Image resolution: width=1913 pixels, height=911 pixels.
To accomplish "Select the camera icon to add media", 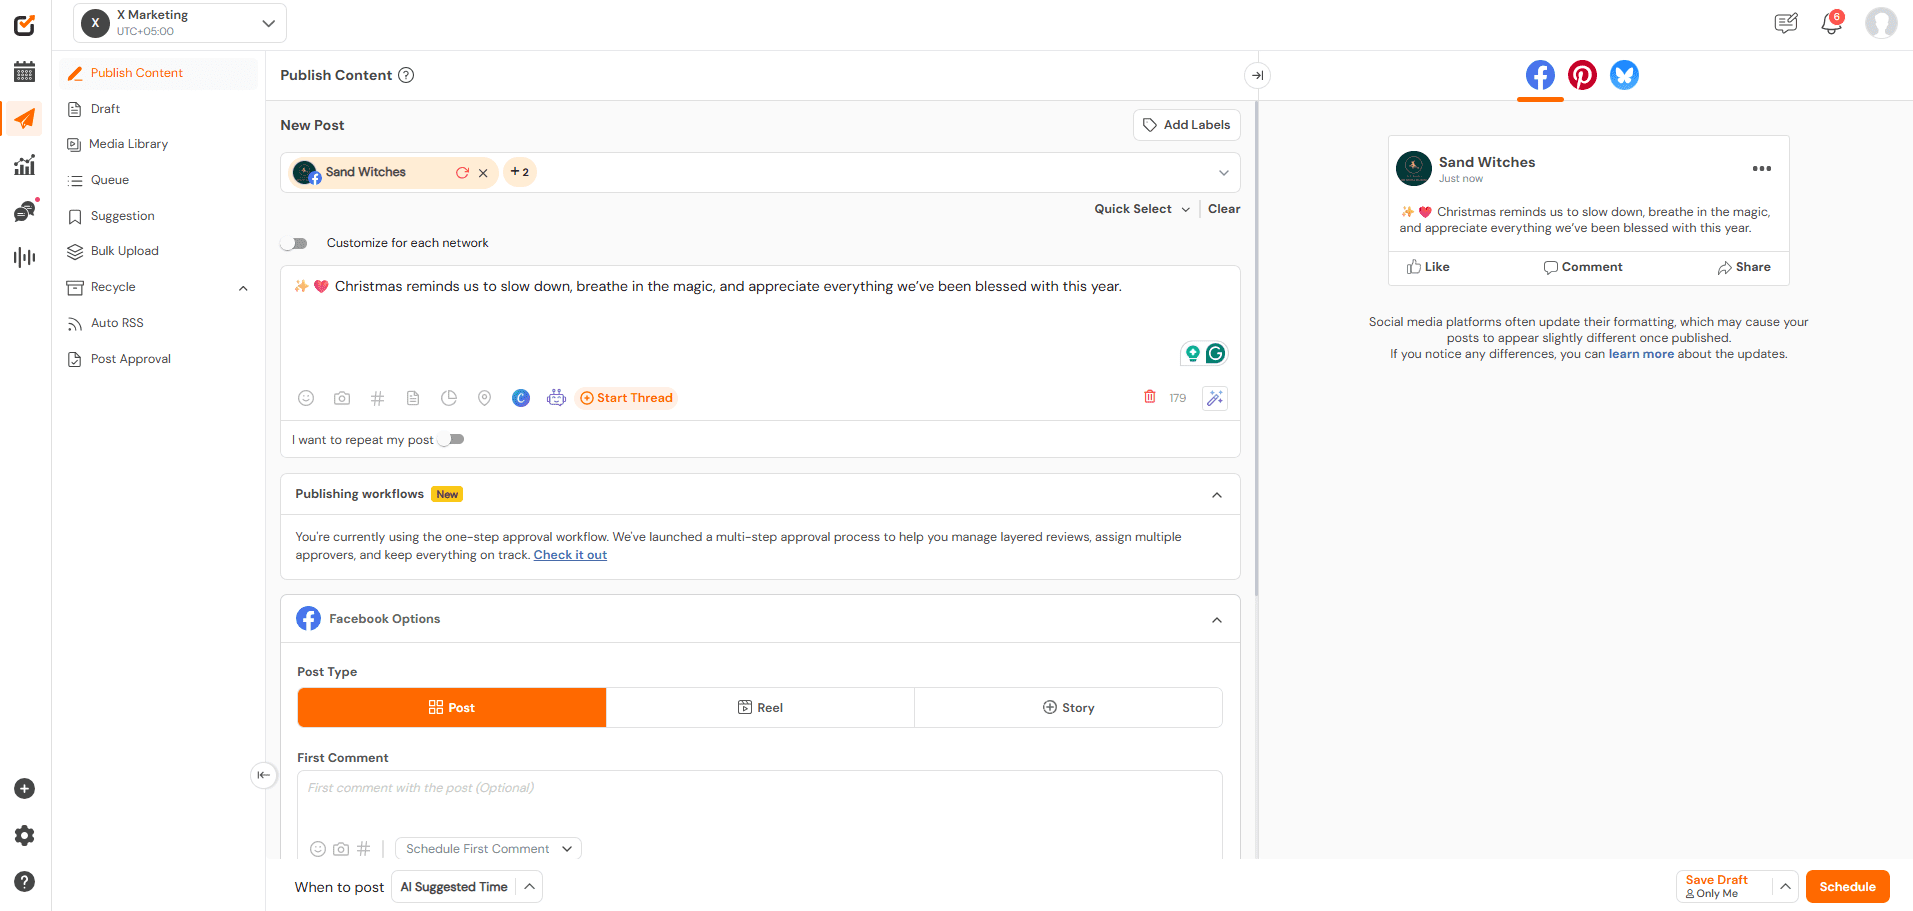I will 341,397.
